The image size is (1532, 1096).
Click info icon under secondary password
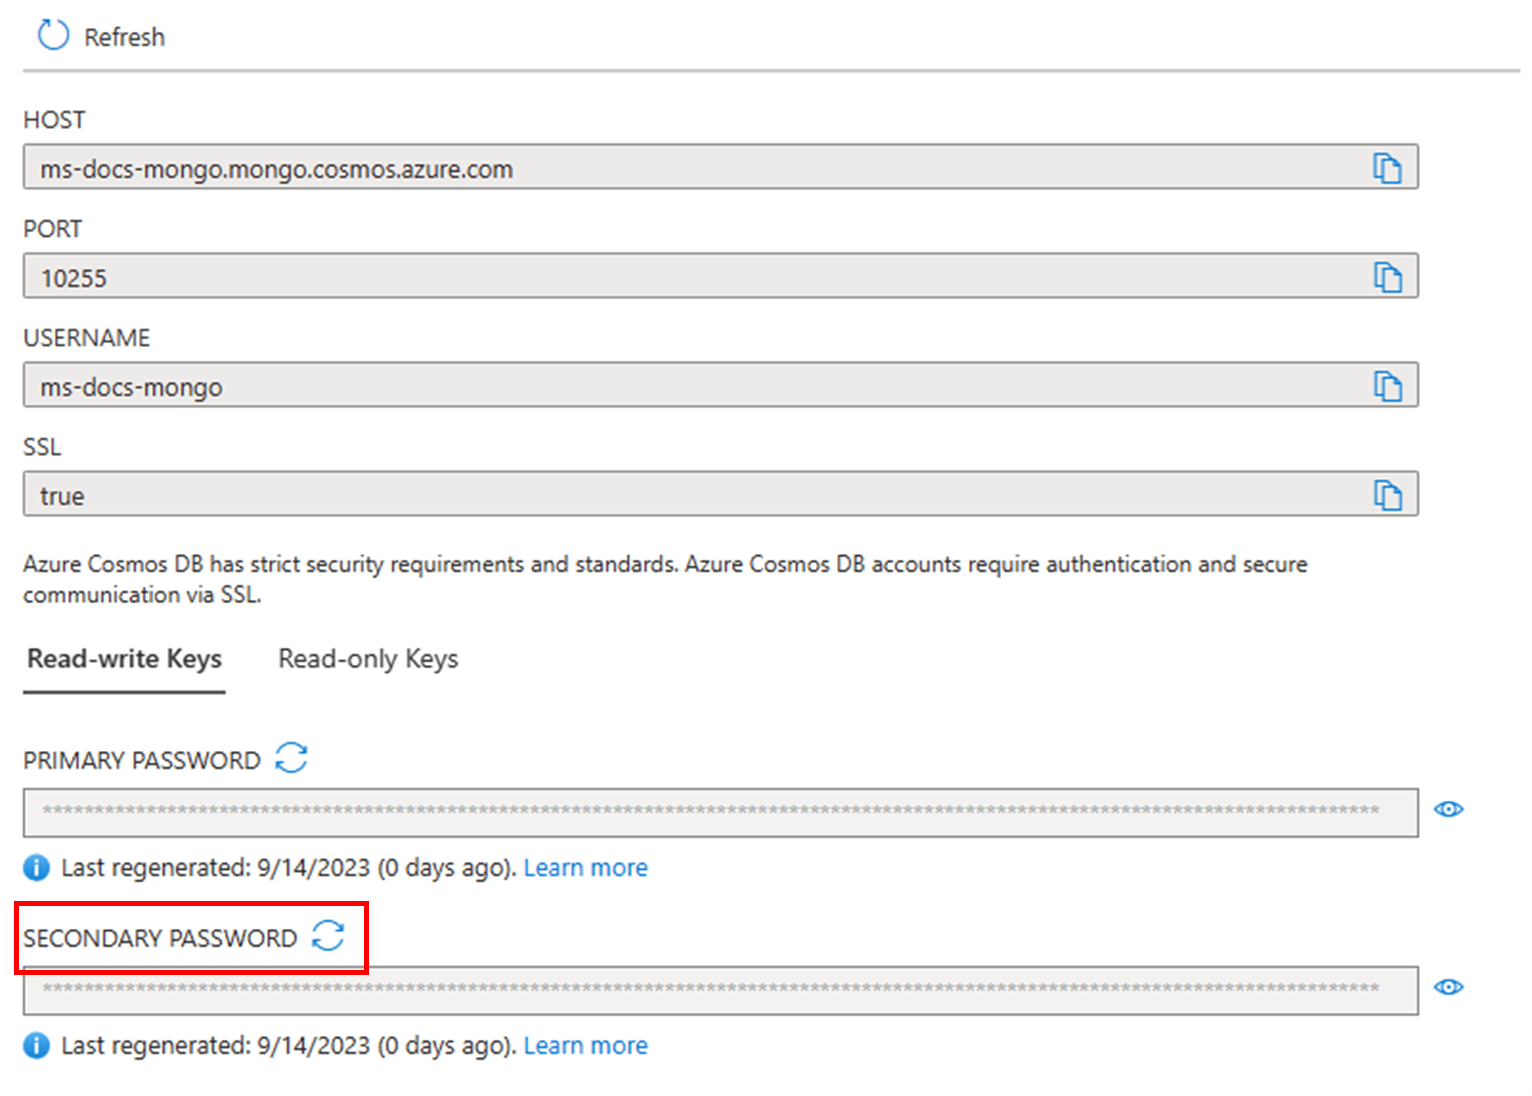coord(36,1045)
